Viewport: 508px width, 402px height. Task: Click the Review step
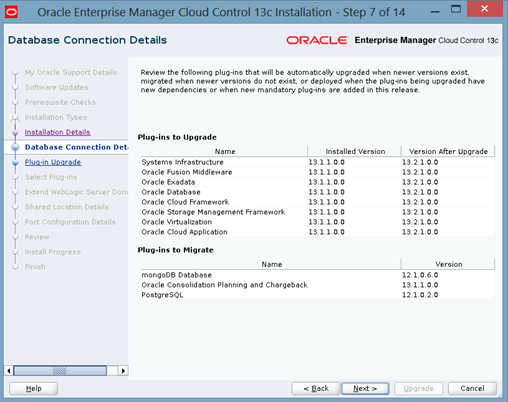coord(37,237)
